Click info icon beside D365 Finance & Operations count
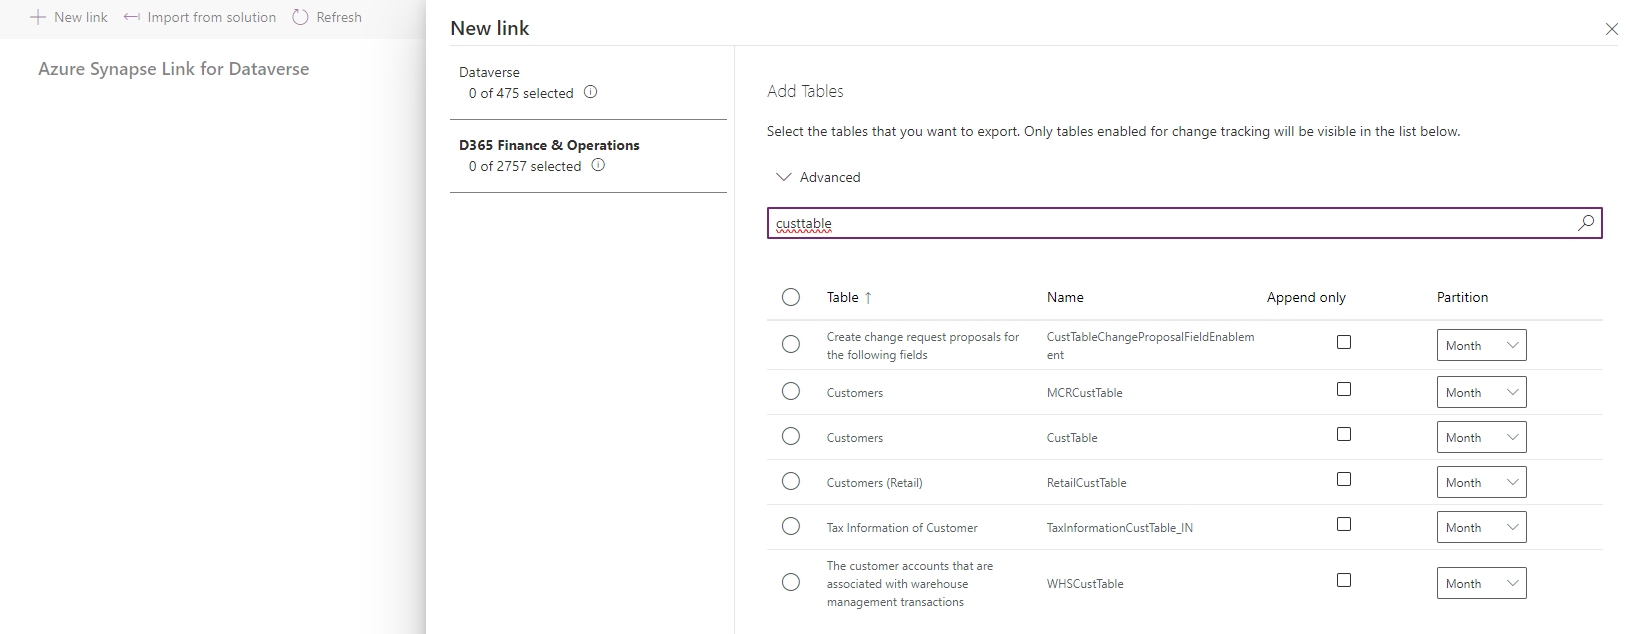Image resolution: width=1629 pixels, height=634 pixels. click(x=598, y=165)
